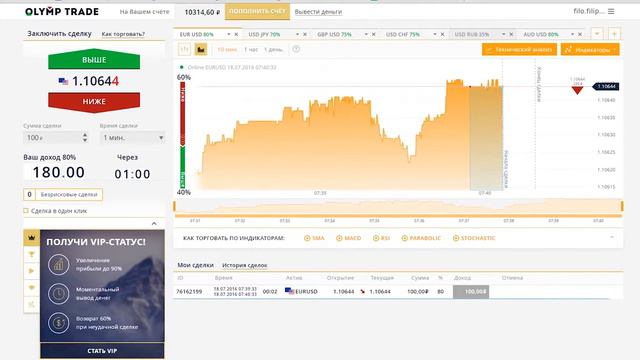Close the AUD USD tab
This screenshot has height=360, width=640.
click(x=580, y=35)
